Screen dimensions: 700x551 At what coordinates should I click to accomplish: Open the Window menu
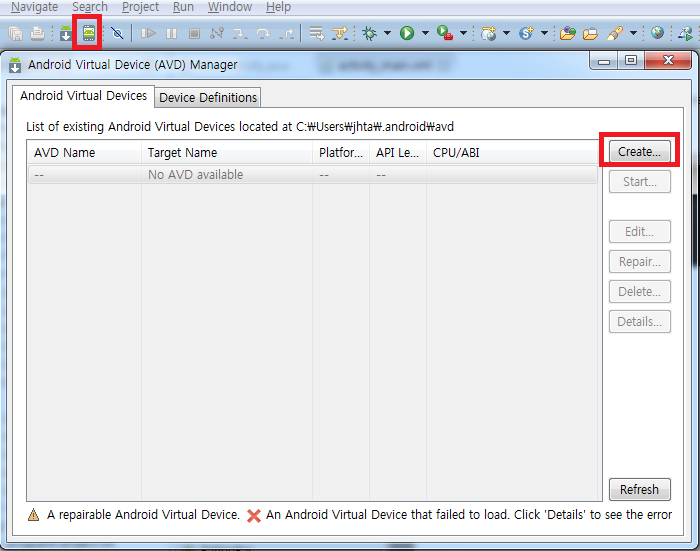click(230, 7)
